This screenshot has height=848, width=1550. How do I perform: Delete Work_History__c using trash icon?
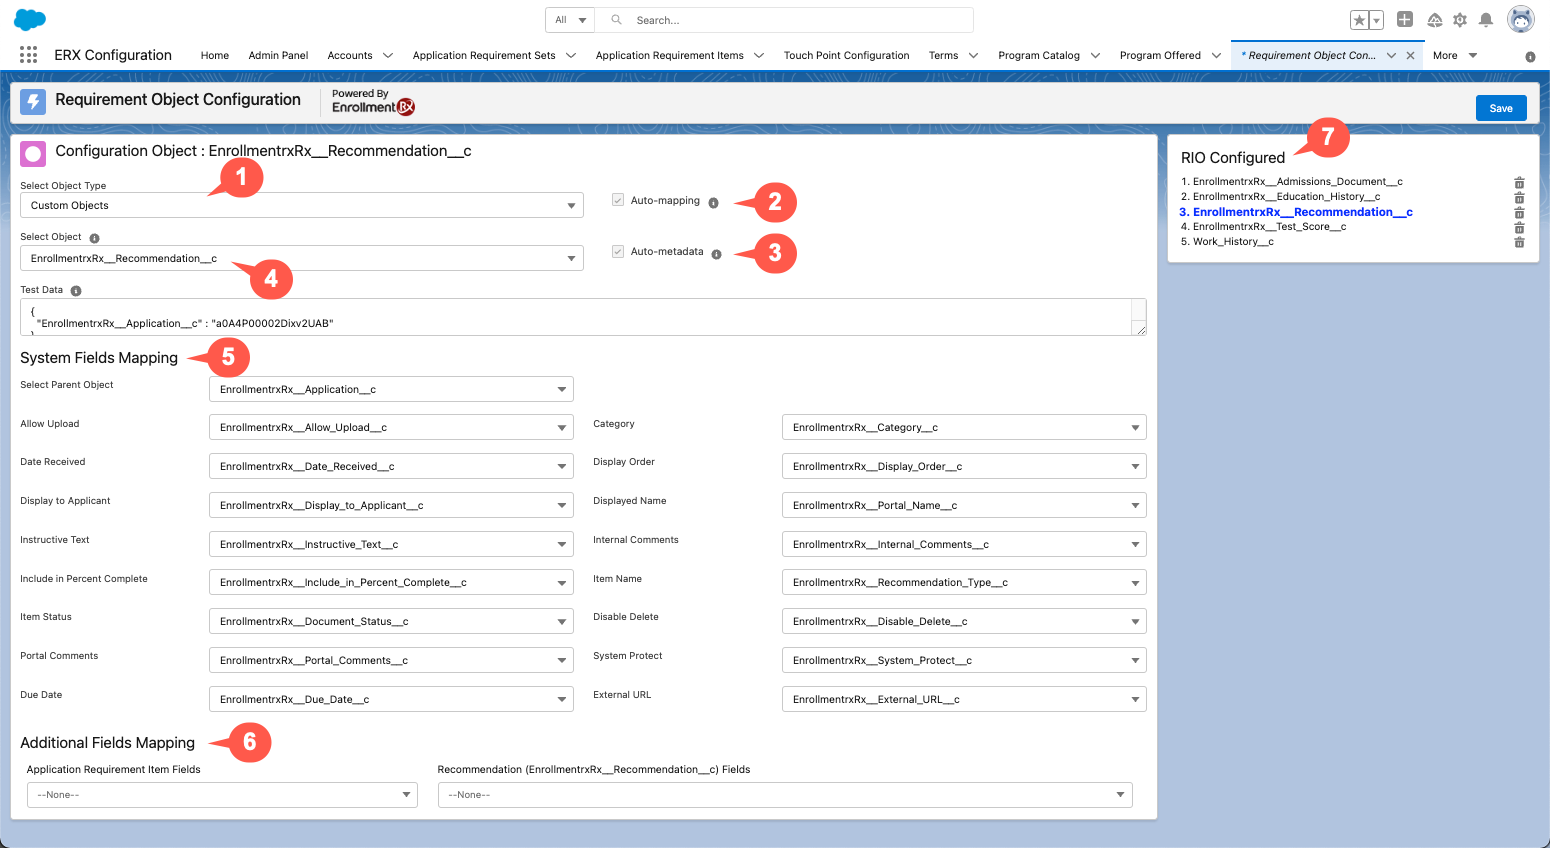[x=1519, y=242]
